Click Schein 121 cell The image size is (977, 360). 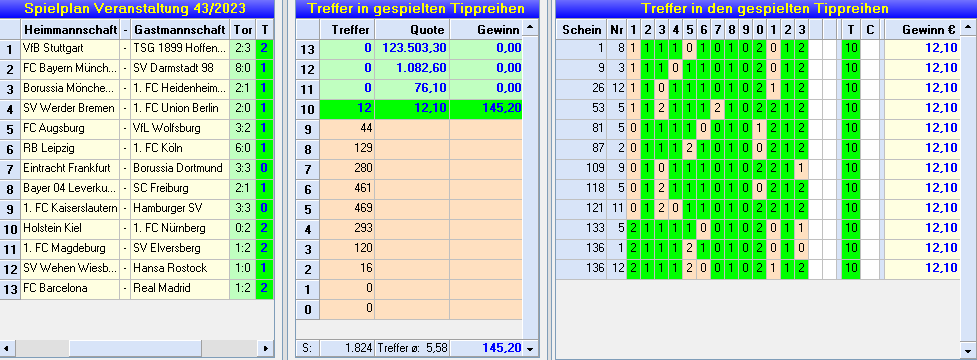581,208
